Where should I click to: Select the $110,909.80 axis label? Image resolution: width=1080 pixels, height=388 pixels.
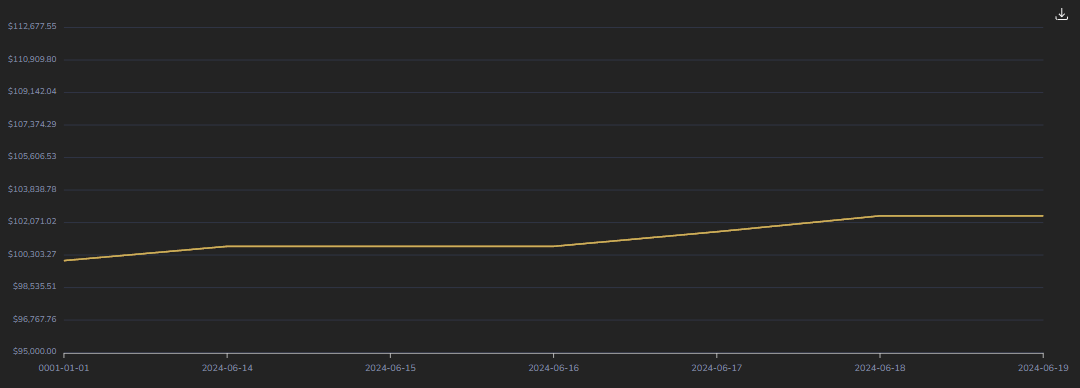(32, 59)
